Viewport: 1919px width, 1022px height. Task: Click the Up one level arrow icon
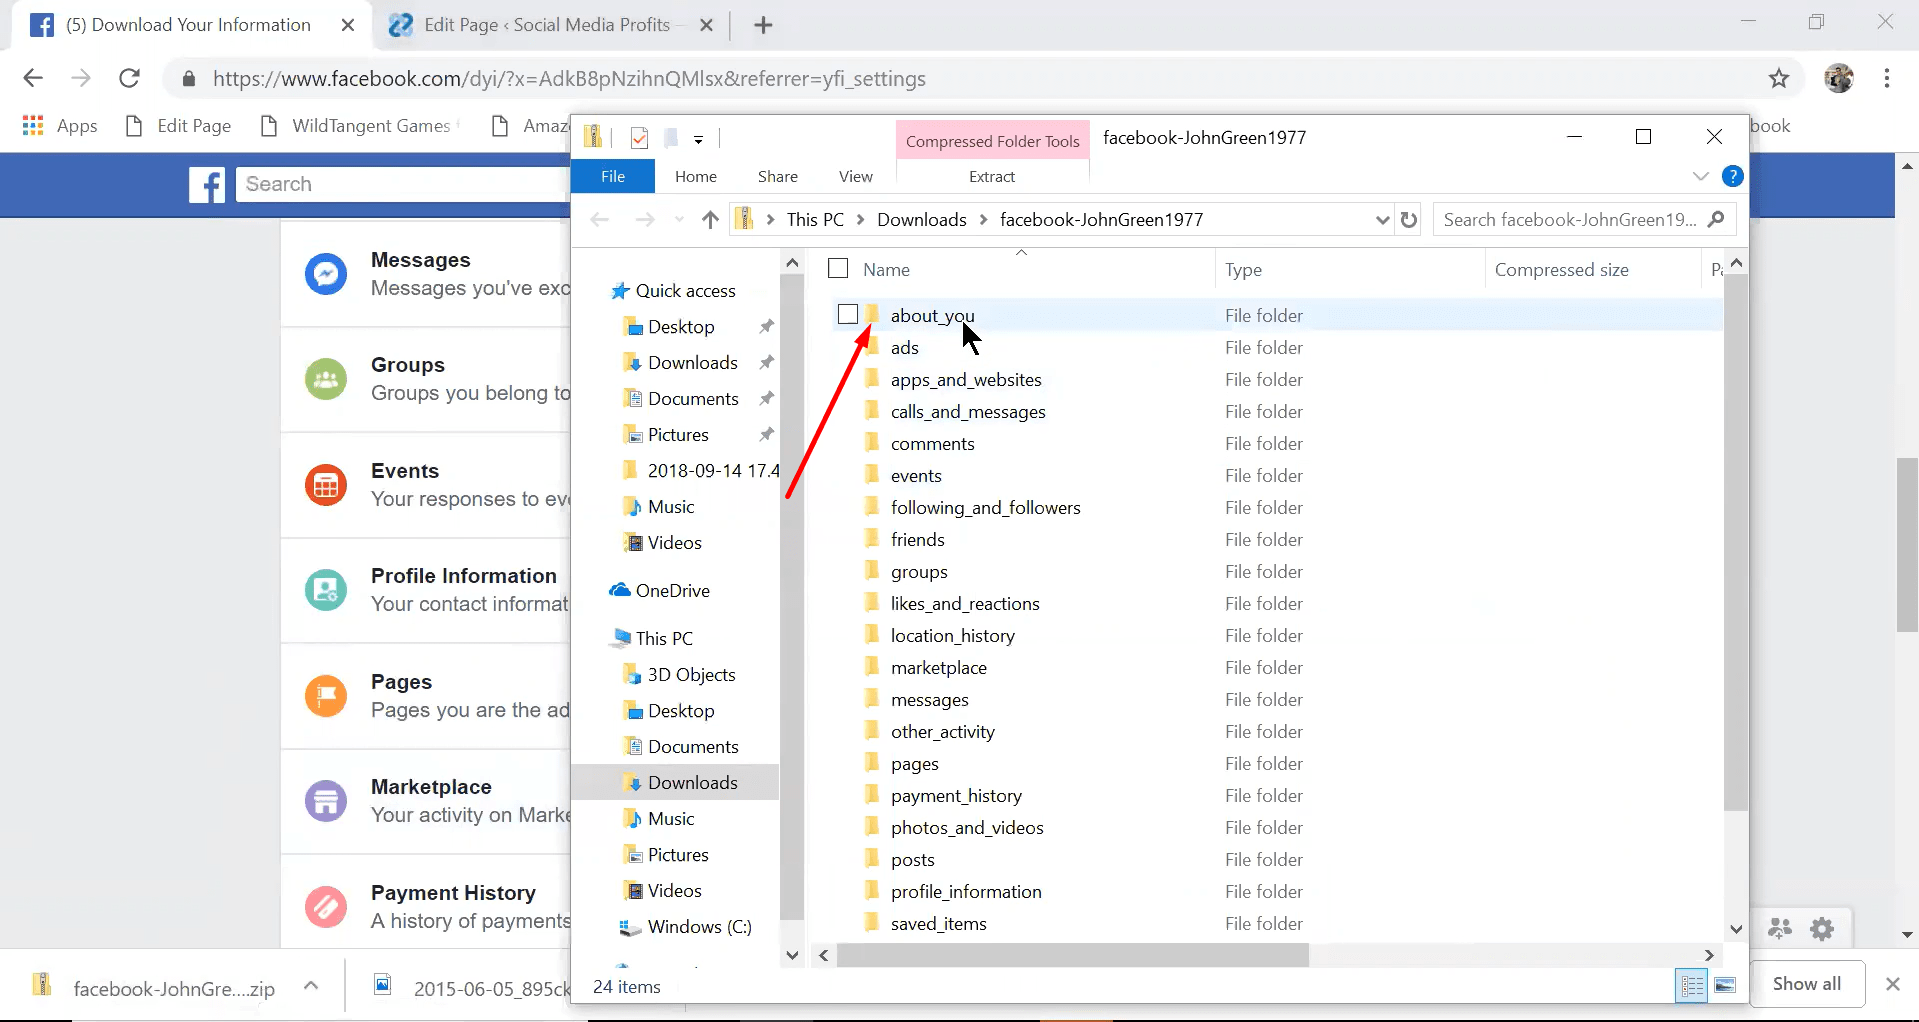pyautogui.click(x=710, y=220)
